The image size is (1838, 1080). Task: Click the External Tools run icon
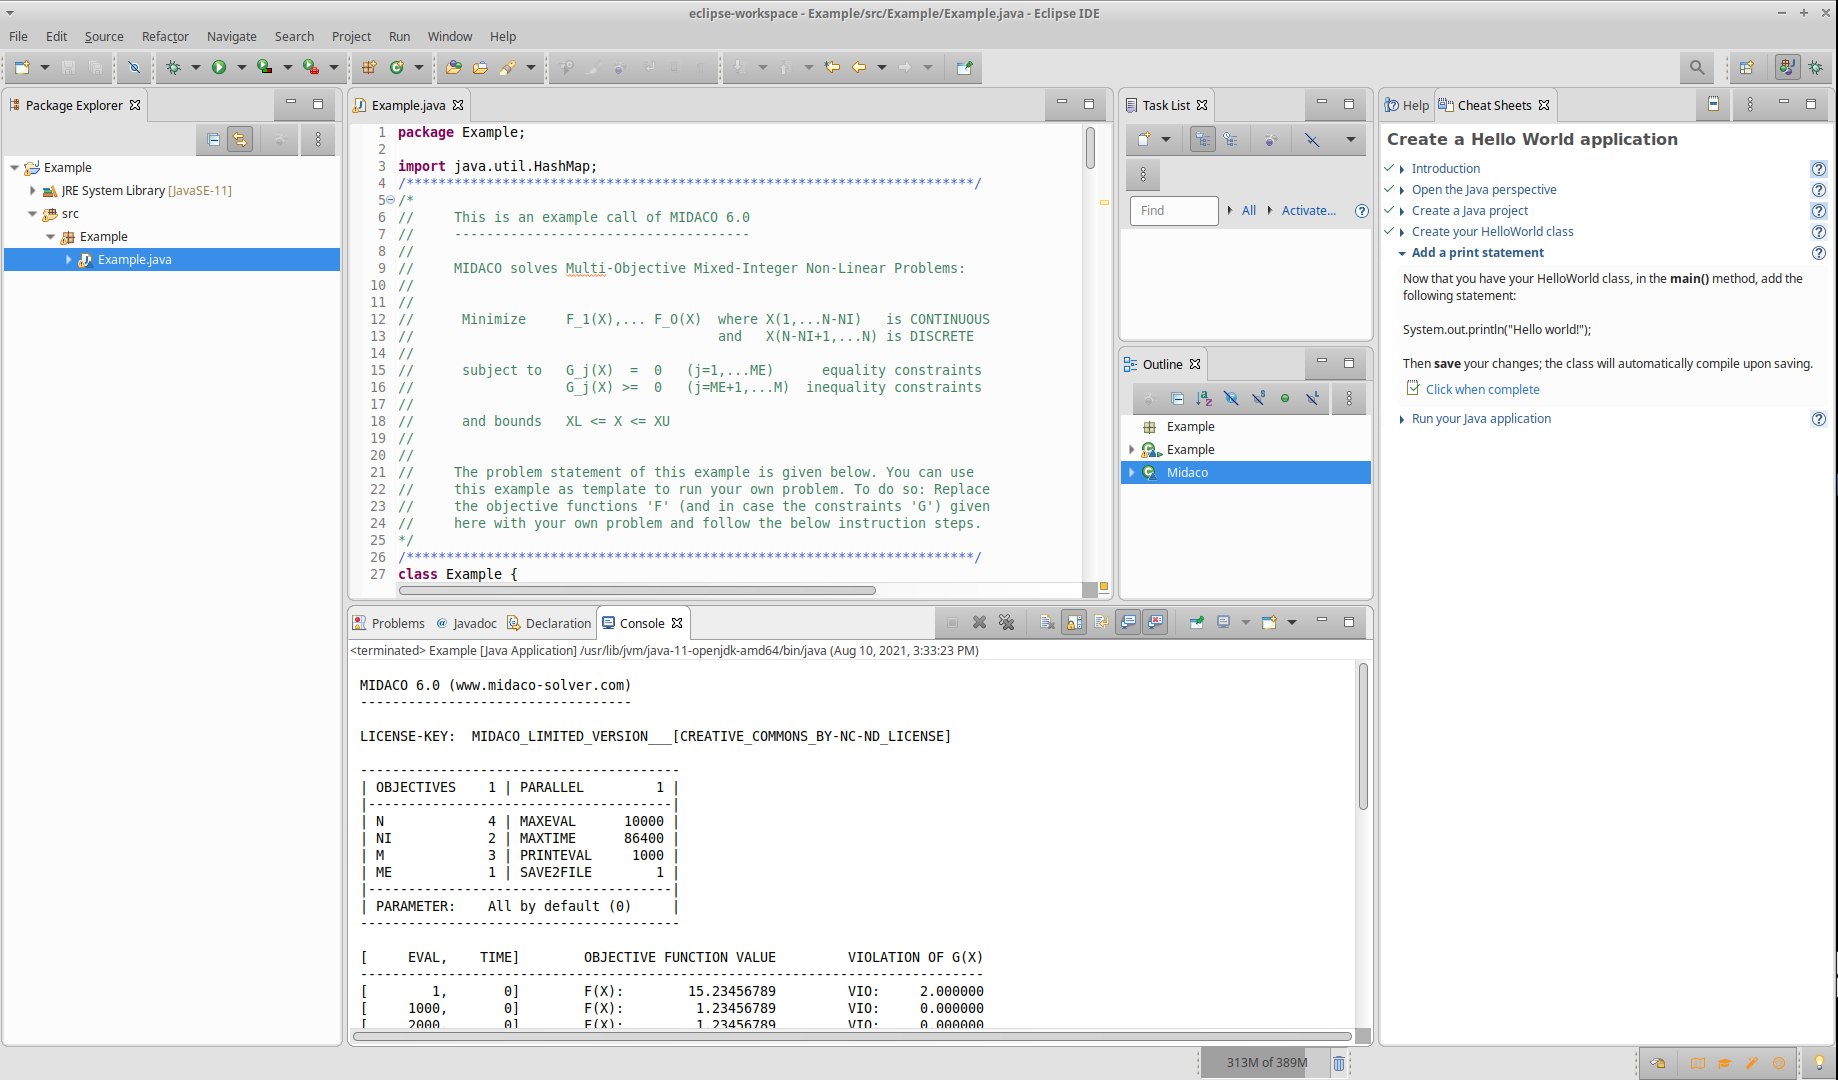point(311,67)
